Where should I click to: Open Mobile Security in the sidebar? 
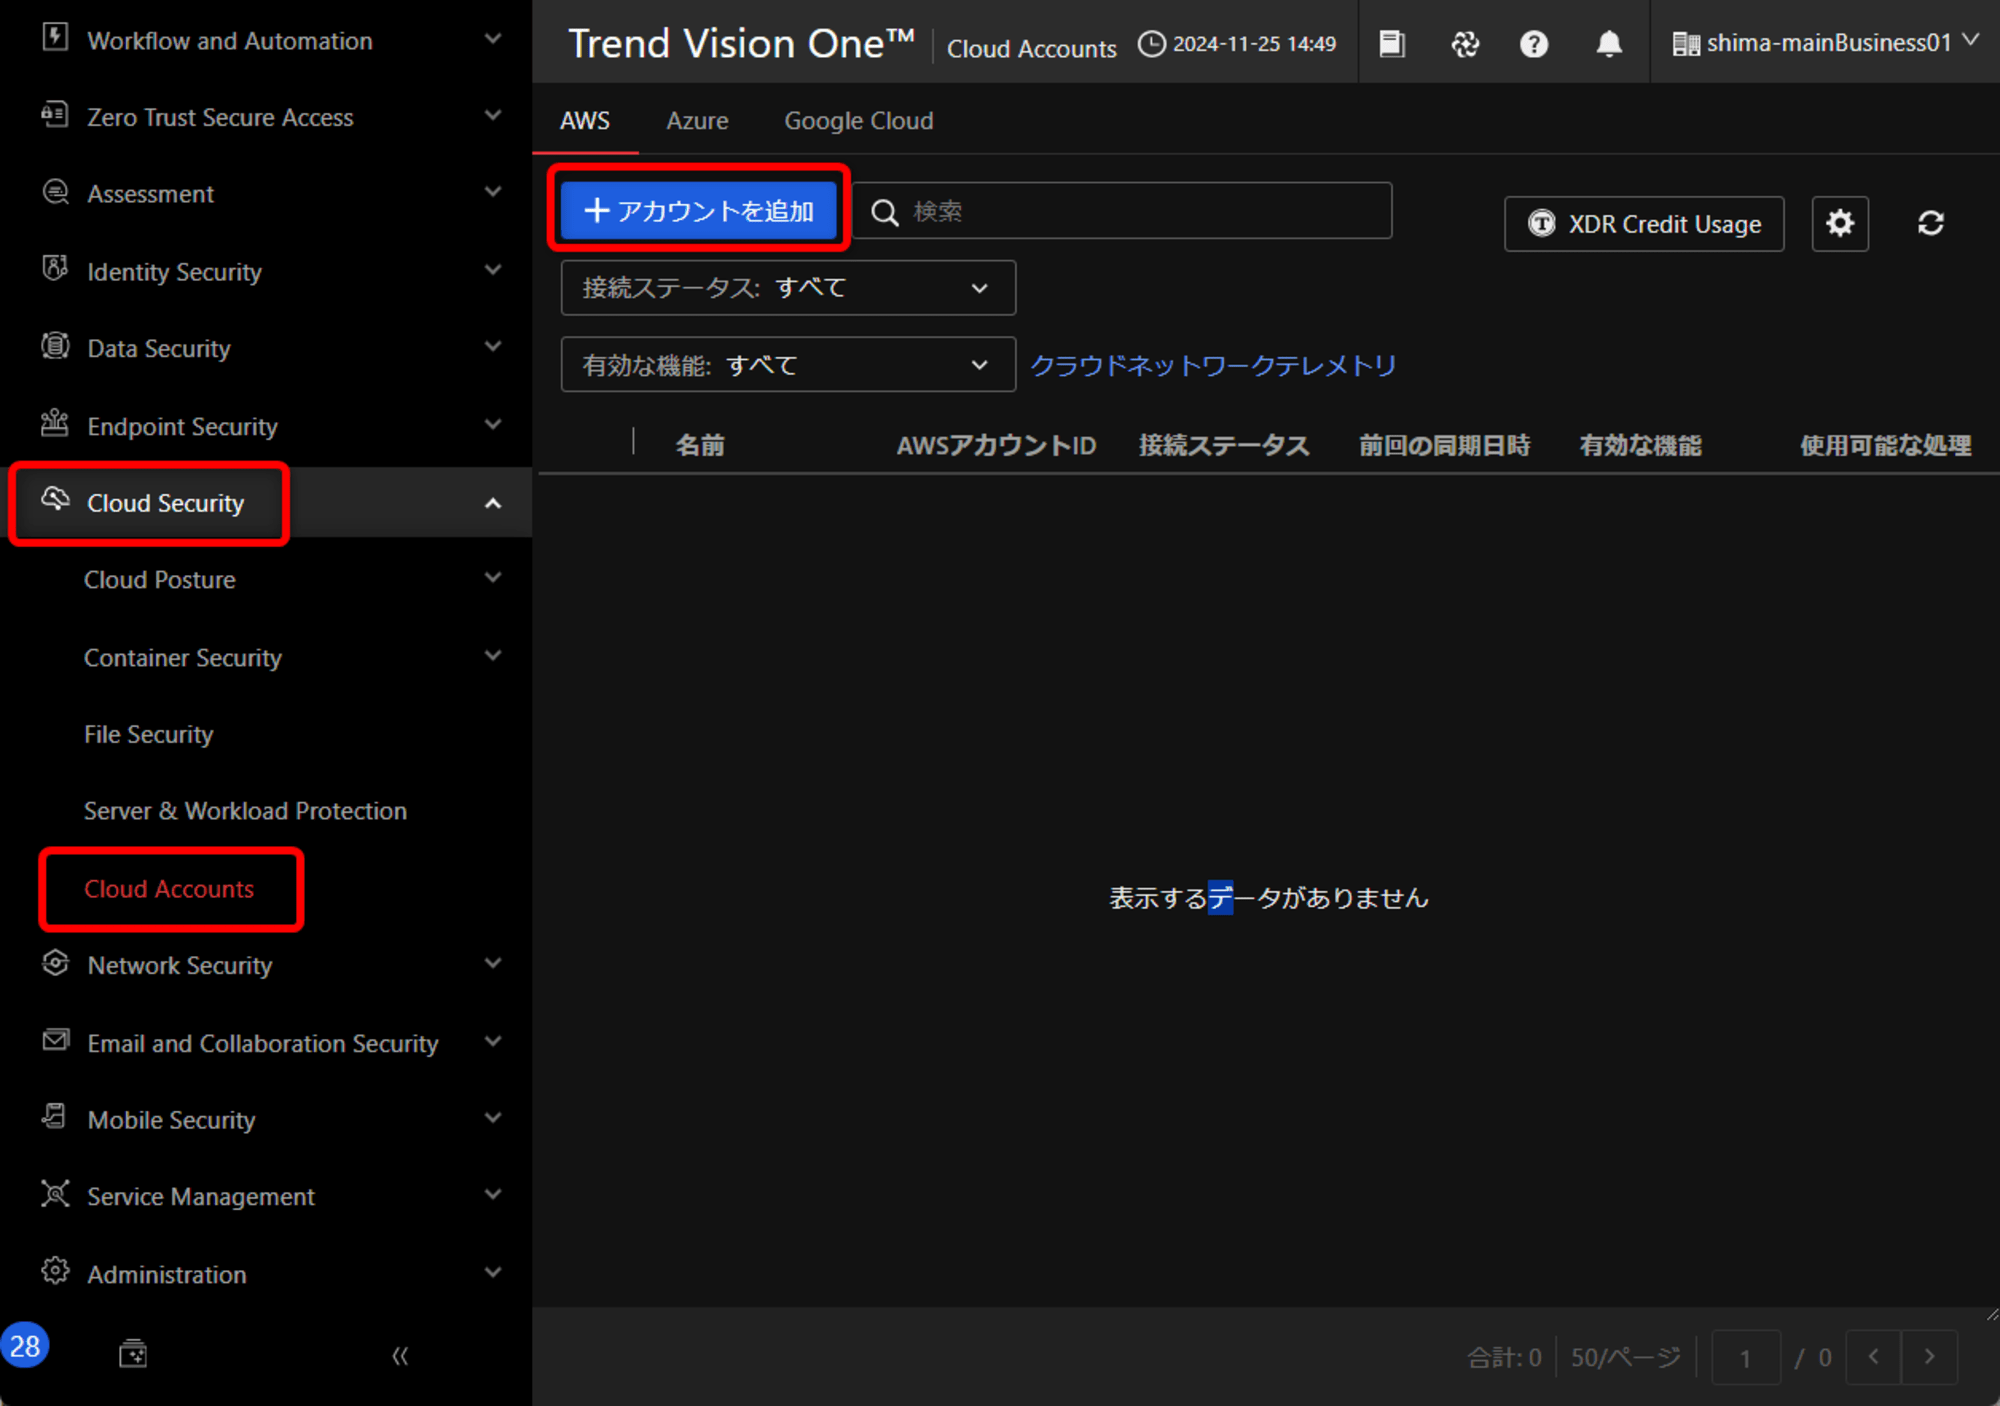click(171, 1120)
